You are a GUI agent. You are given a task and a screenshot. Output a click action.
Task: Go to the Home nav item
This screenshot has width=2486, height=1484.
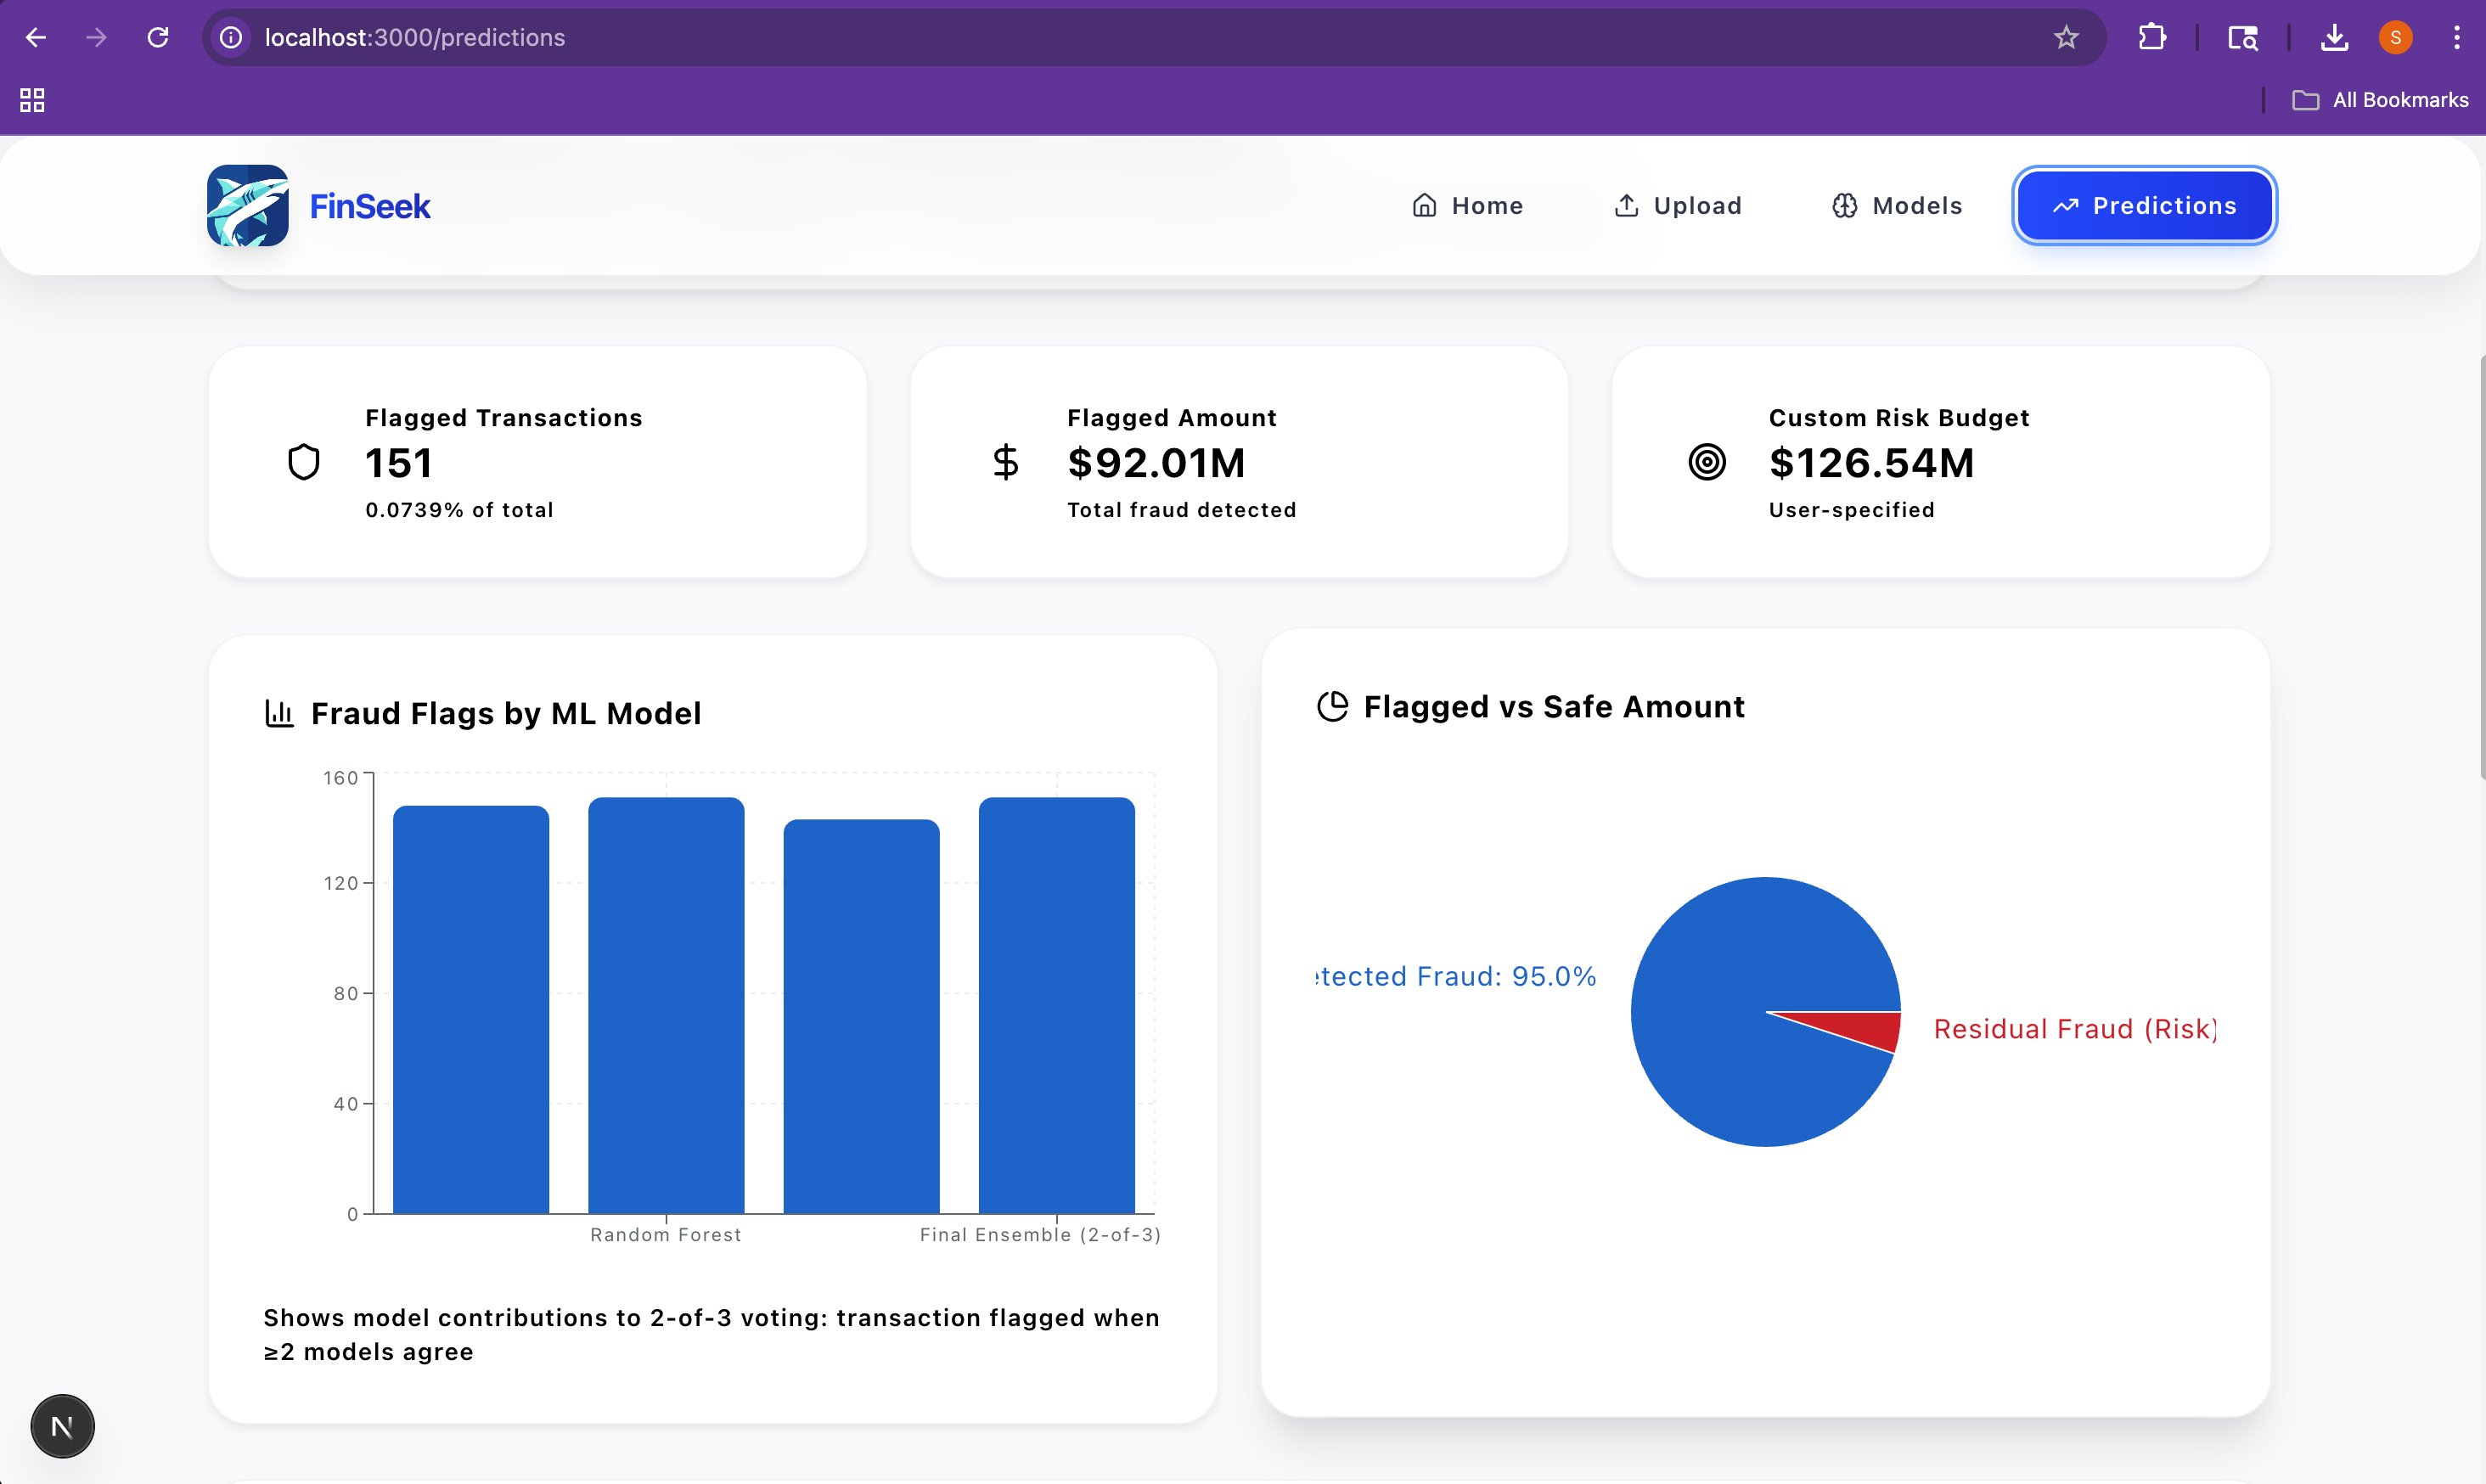click(1467, 205)
